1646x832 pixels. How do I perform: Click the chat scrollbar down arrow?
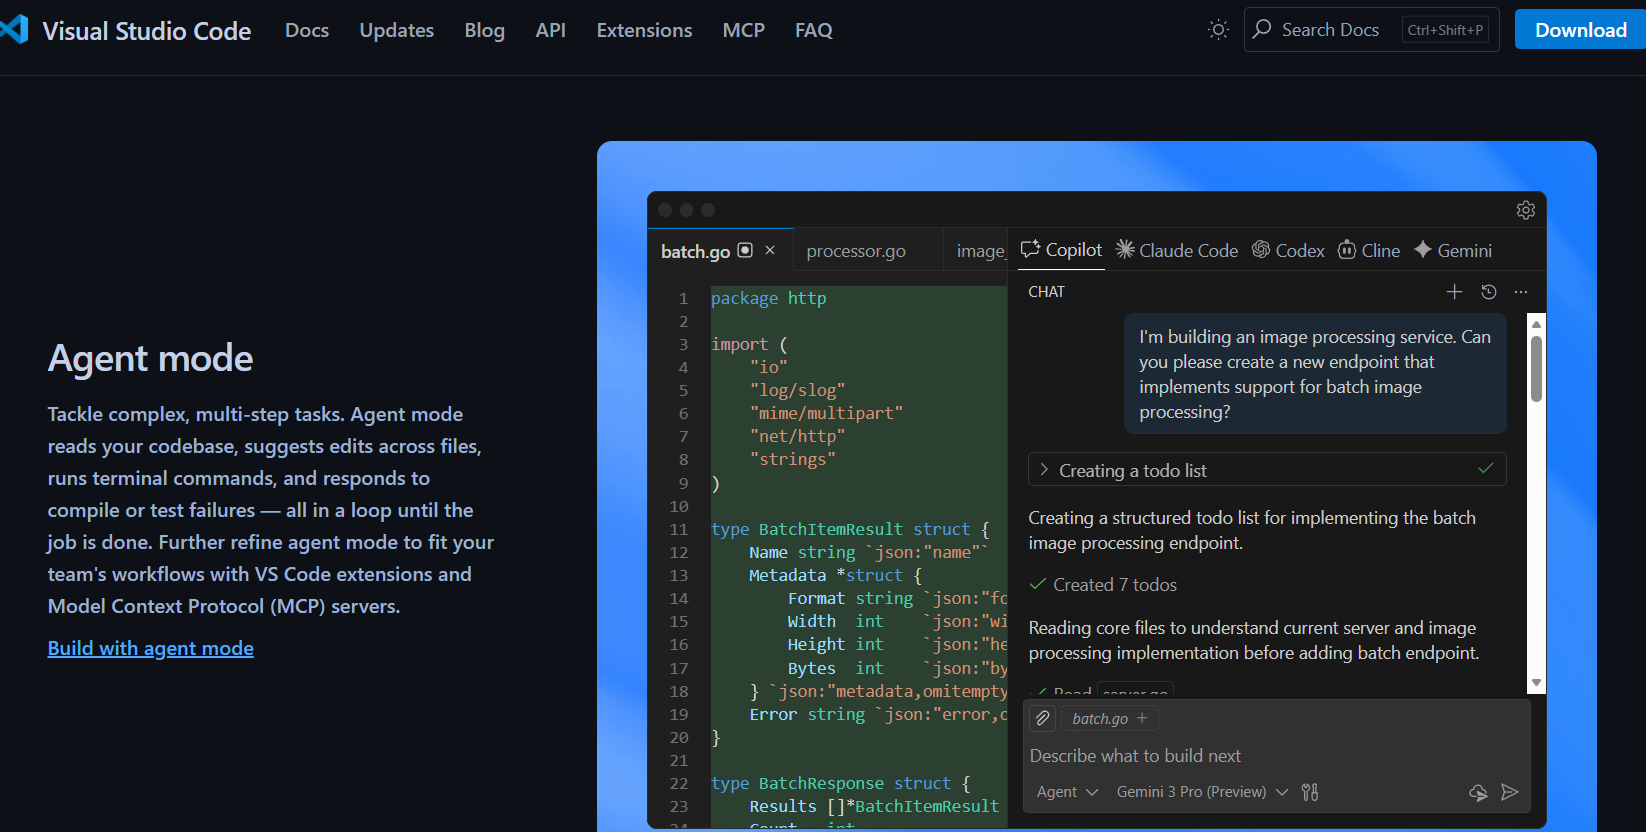point(1536,683)
